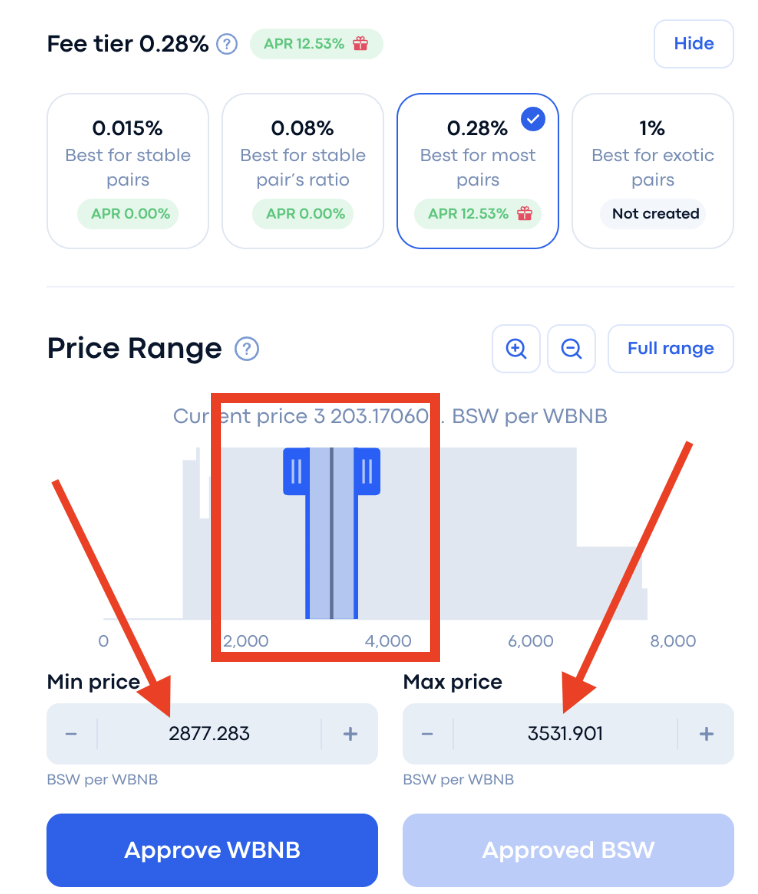This screenshot has height=894, width=758.
Task: Increase the Max price with plus
Action: pos(706,734)
